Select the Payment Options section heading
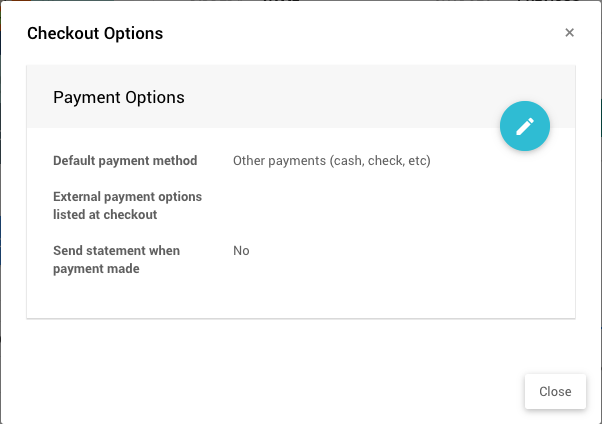The height and width of the screenshot is (424, 602). pos(119,98)
